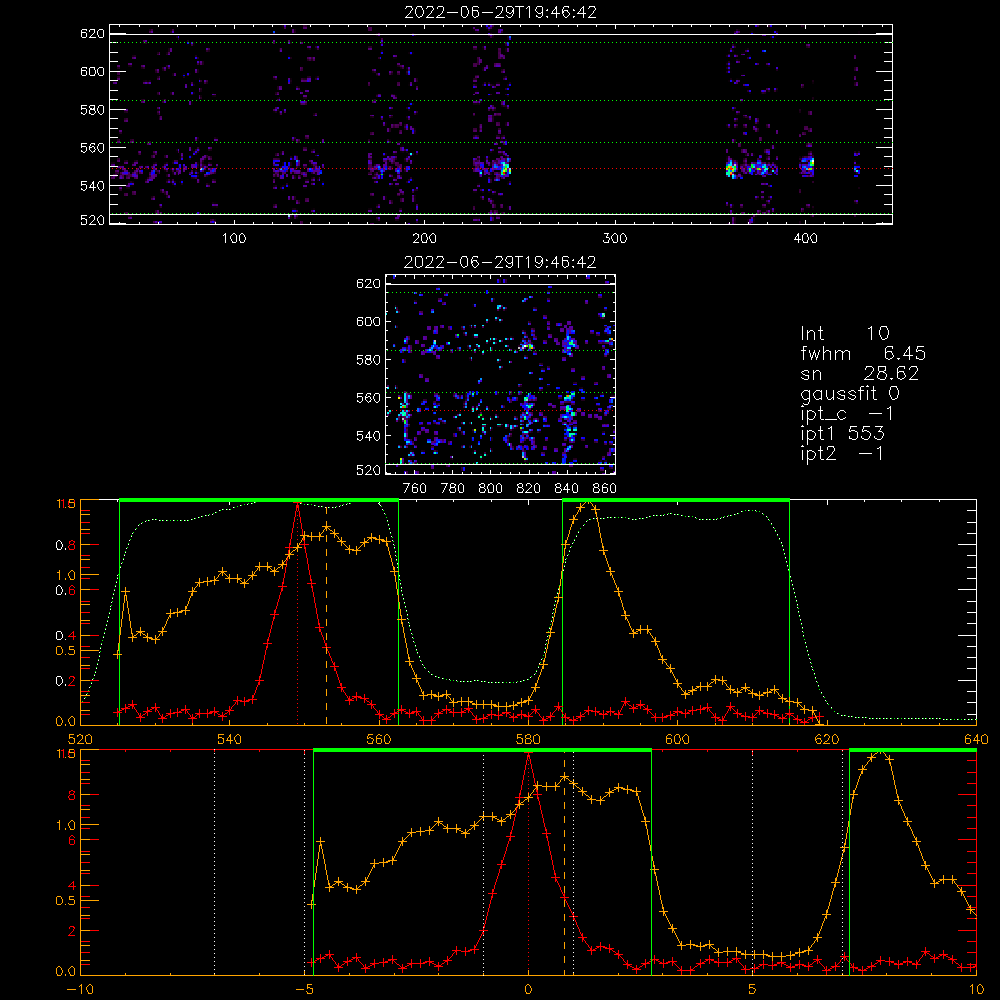The width and height of the screenshot is (1000, 1000).
Task: Click the 760 x-axis label of middle image
Action: click(415, 489)
